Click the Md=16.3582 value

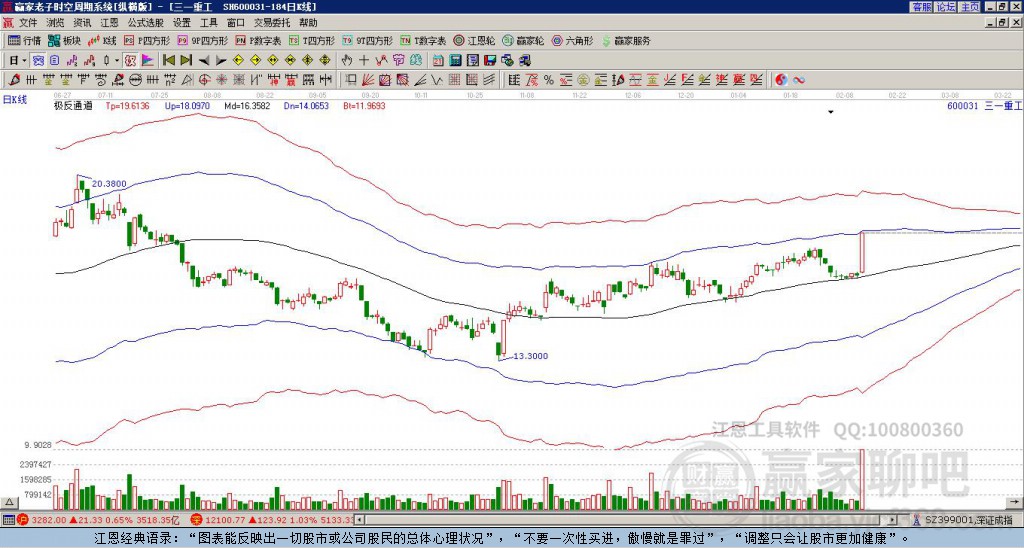click(x=247, y=105)
